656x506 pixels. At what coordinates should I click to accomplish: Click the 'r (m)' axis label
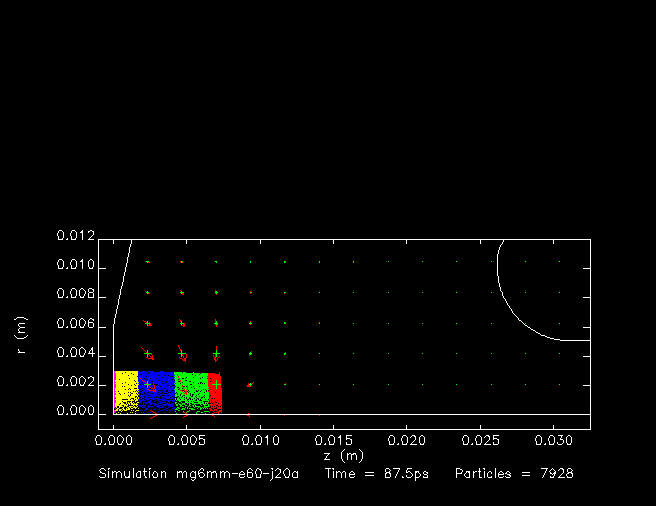pos(21,335)
